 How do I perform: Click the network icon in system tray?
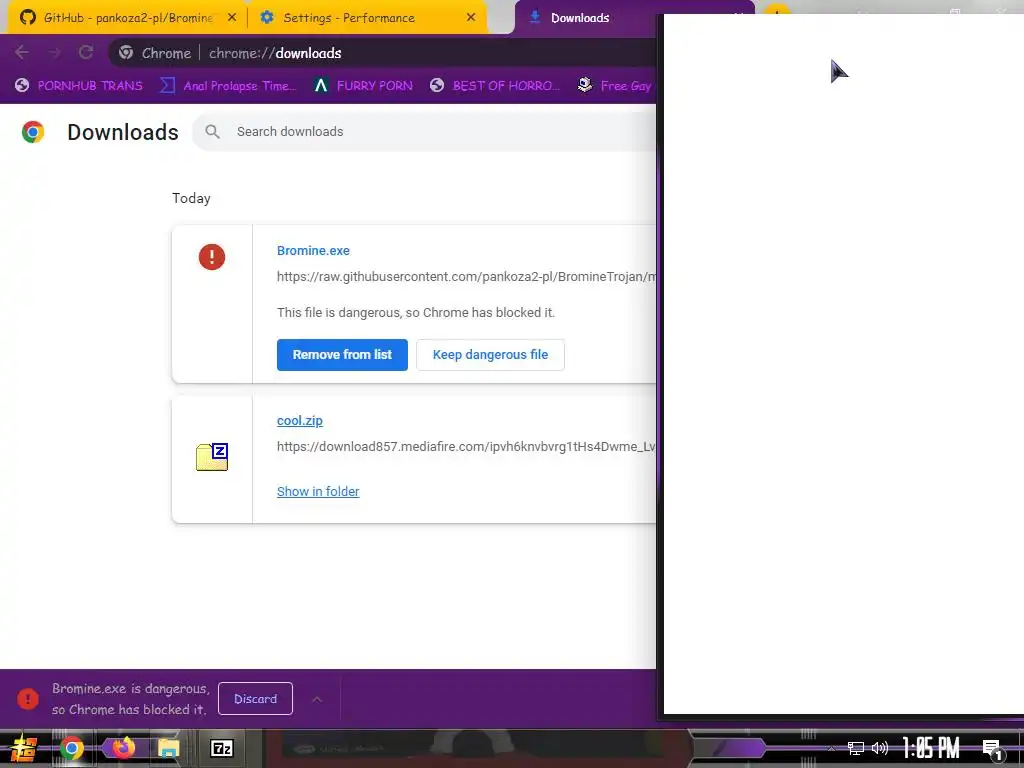point(856,748)
